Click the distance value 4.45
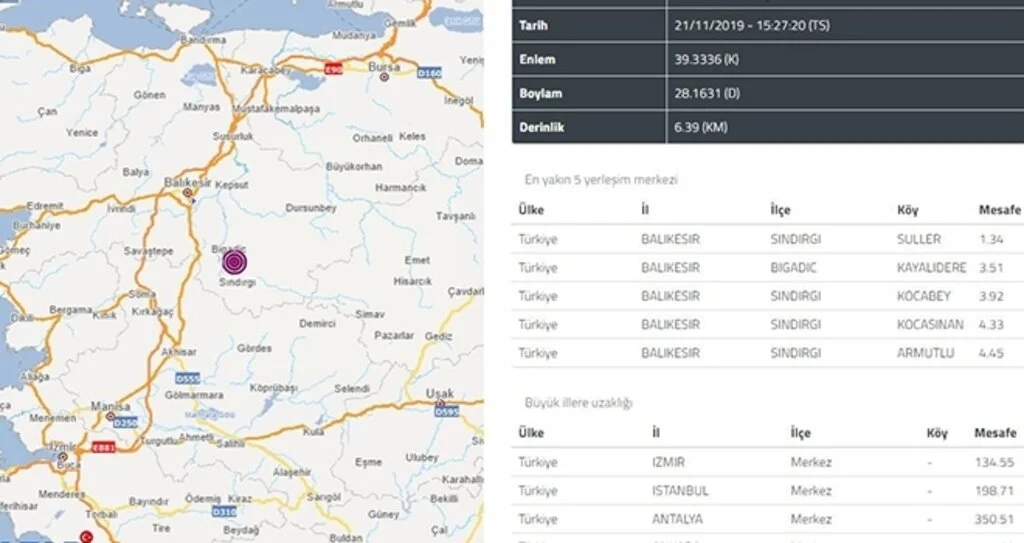This screenshot has height=543, width=1024. tap(991, 353)
